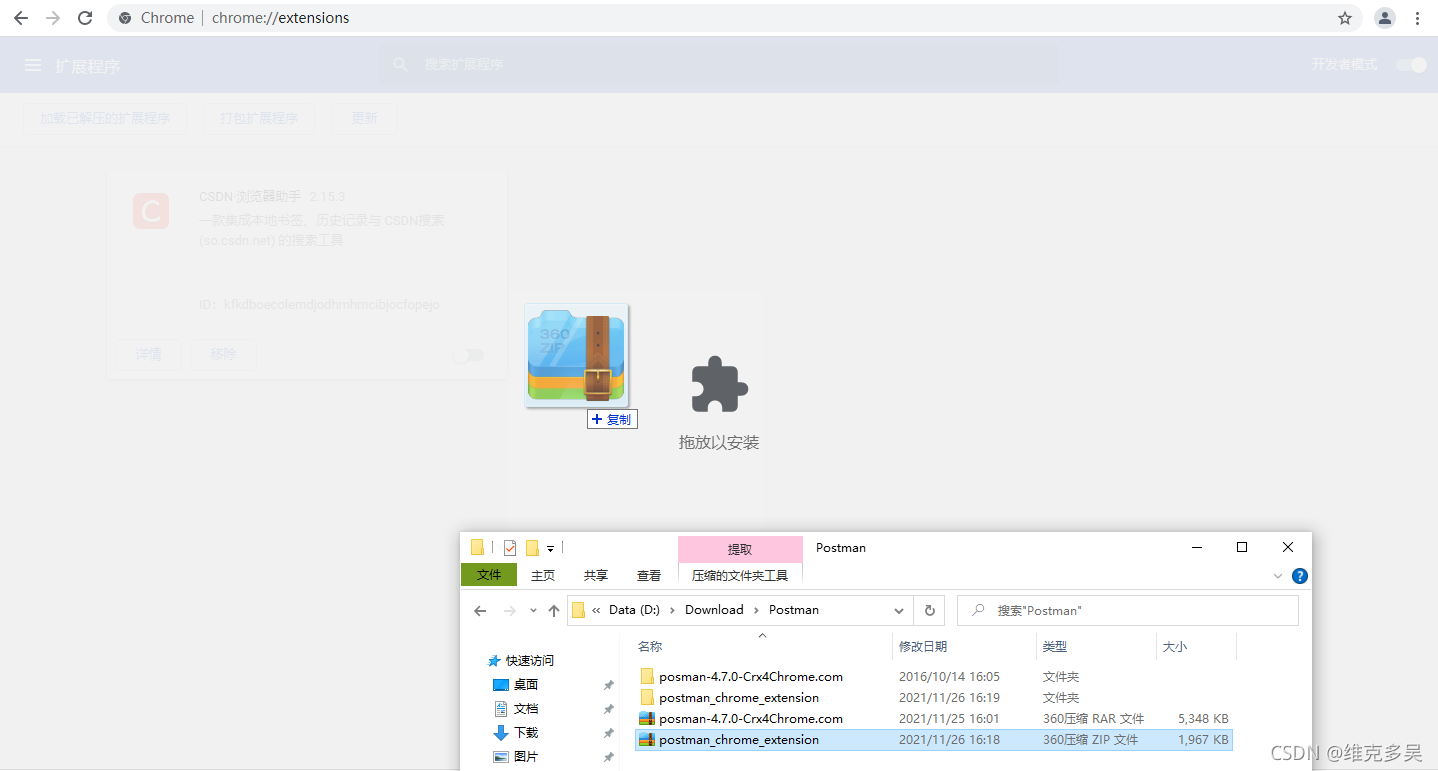1438x771 pixels.
Task: Open the quick access toolbar customize dropdown
Action: point(550,548)
